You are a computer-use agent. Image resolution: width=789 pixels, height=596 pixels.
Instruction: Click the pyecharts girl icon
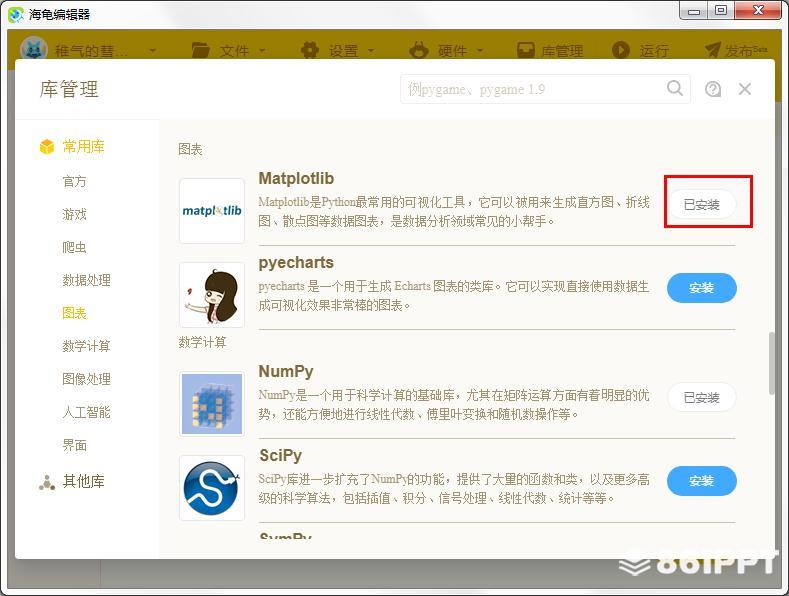pyautogui.click(x=212, y=295)
